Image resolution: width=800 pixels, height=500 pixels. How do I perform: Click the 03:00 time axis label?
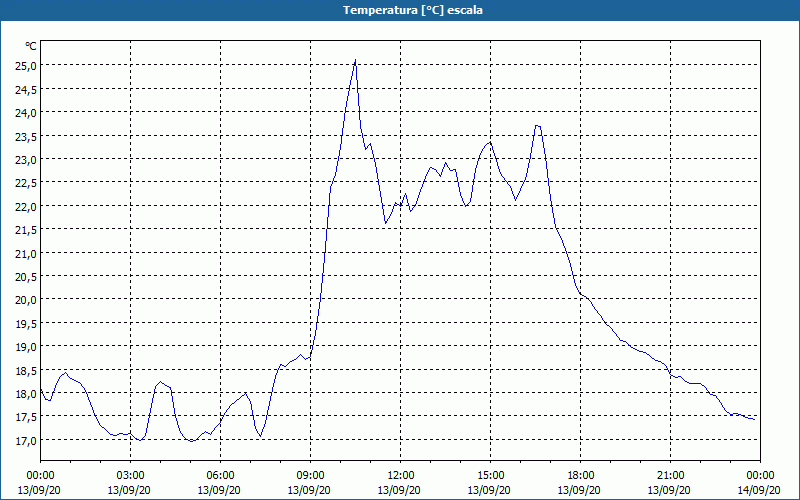[x=130, y=476]
